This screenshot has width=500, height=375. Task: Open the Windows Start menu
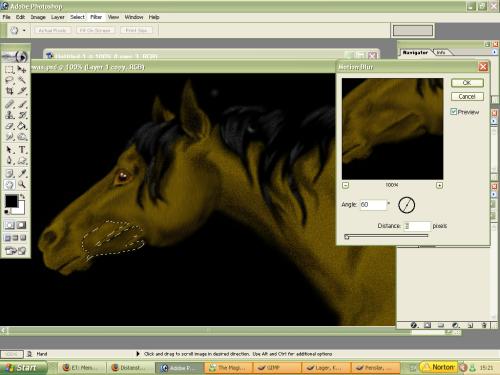tap(24, 368)
